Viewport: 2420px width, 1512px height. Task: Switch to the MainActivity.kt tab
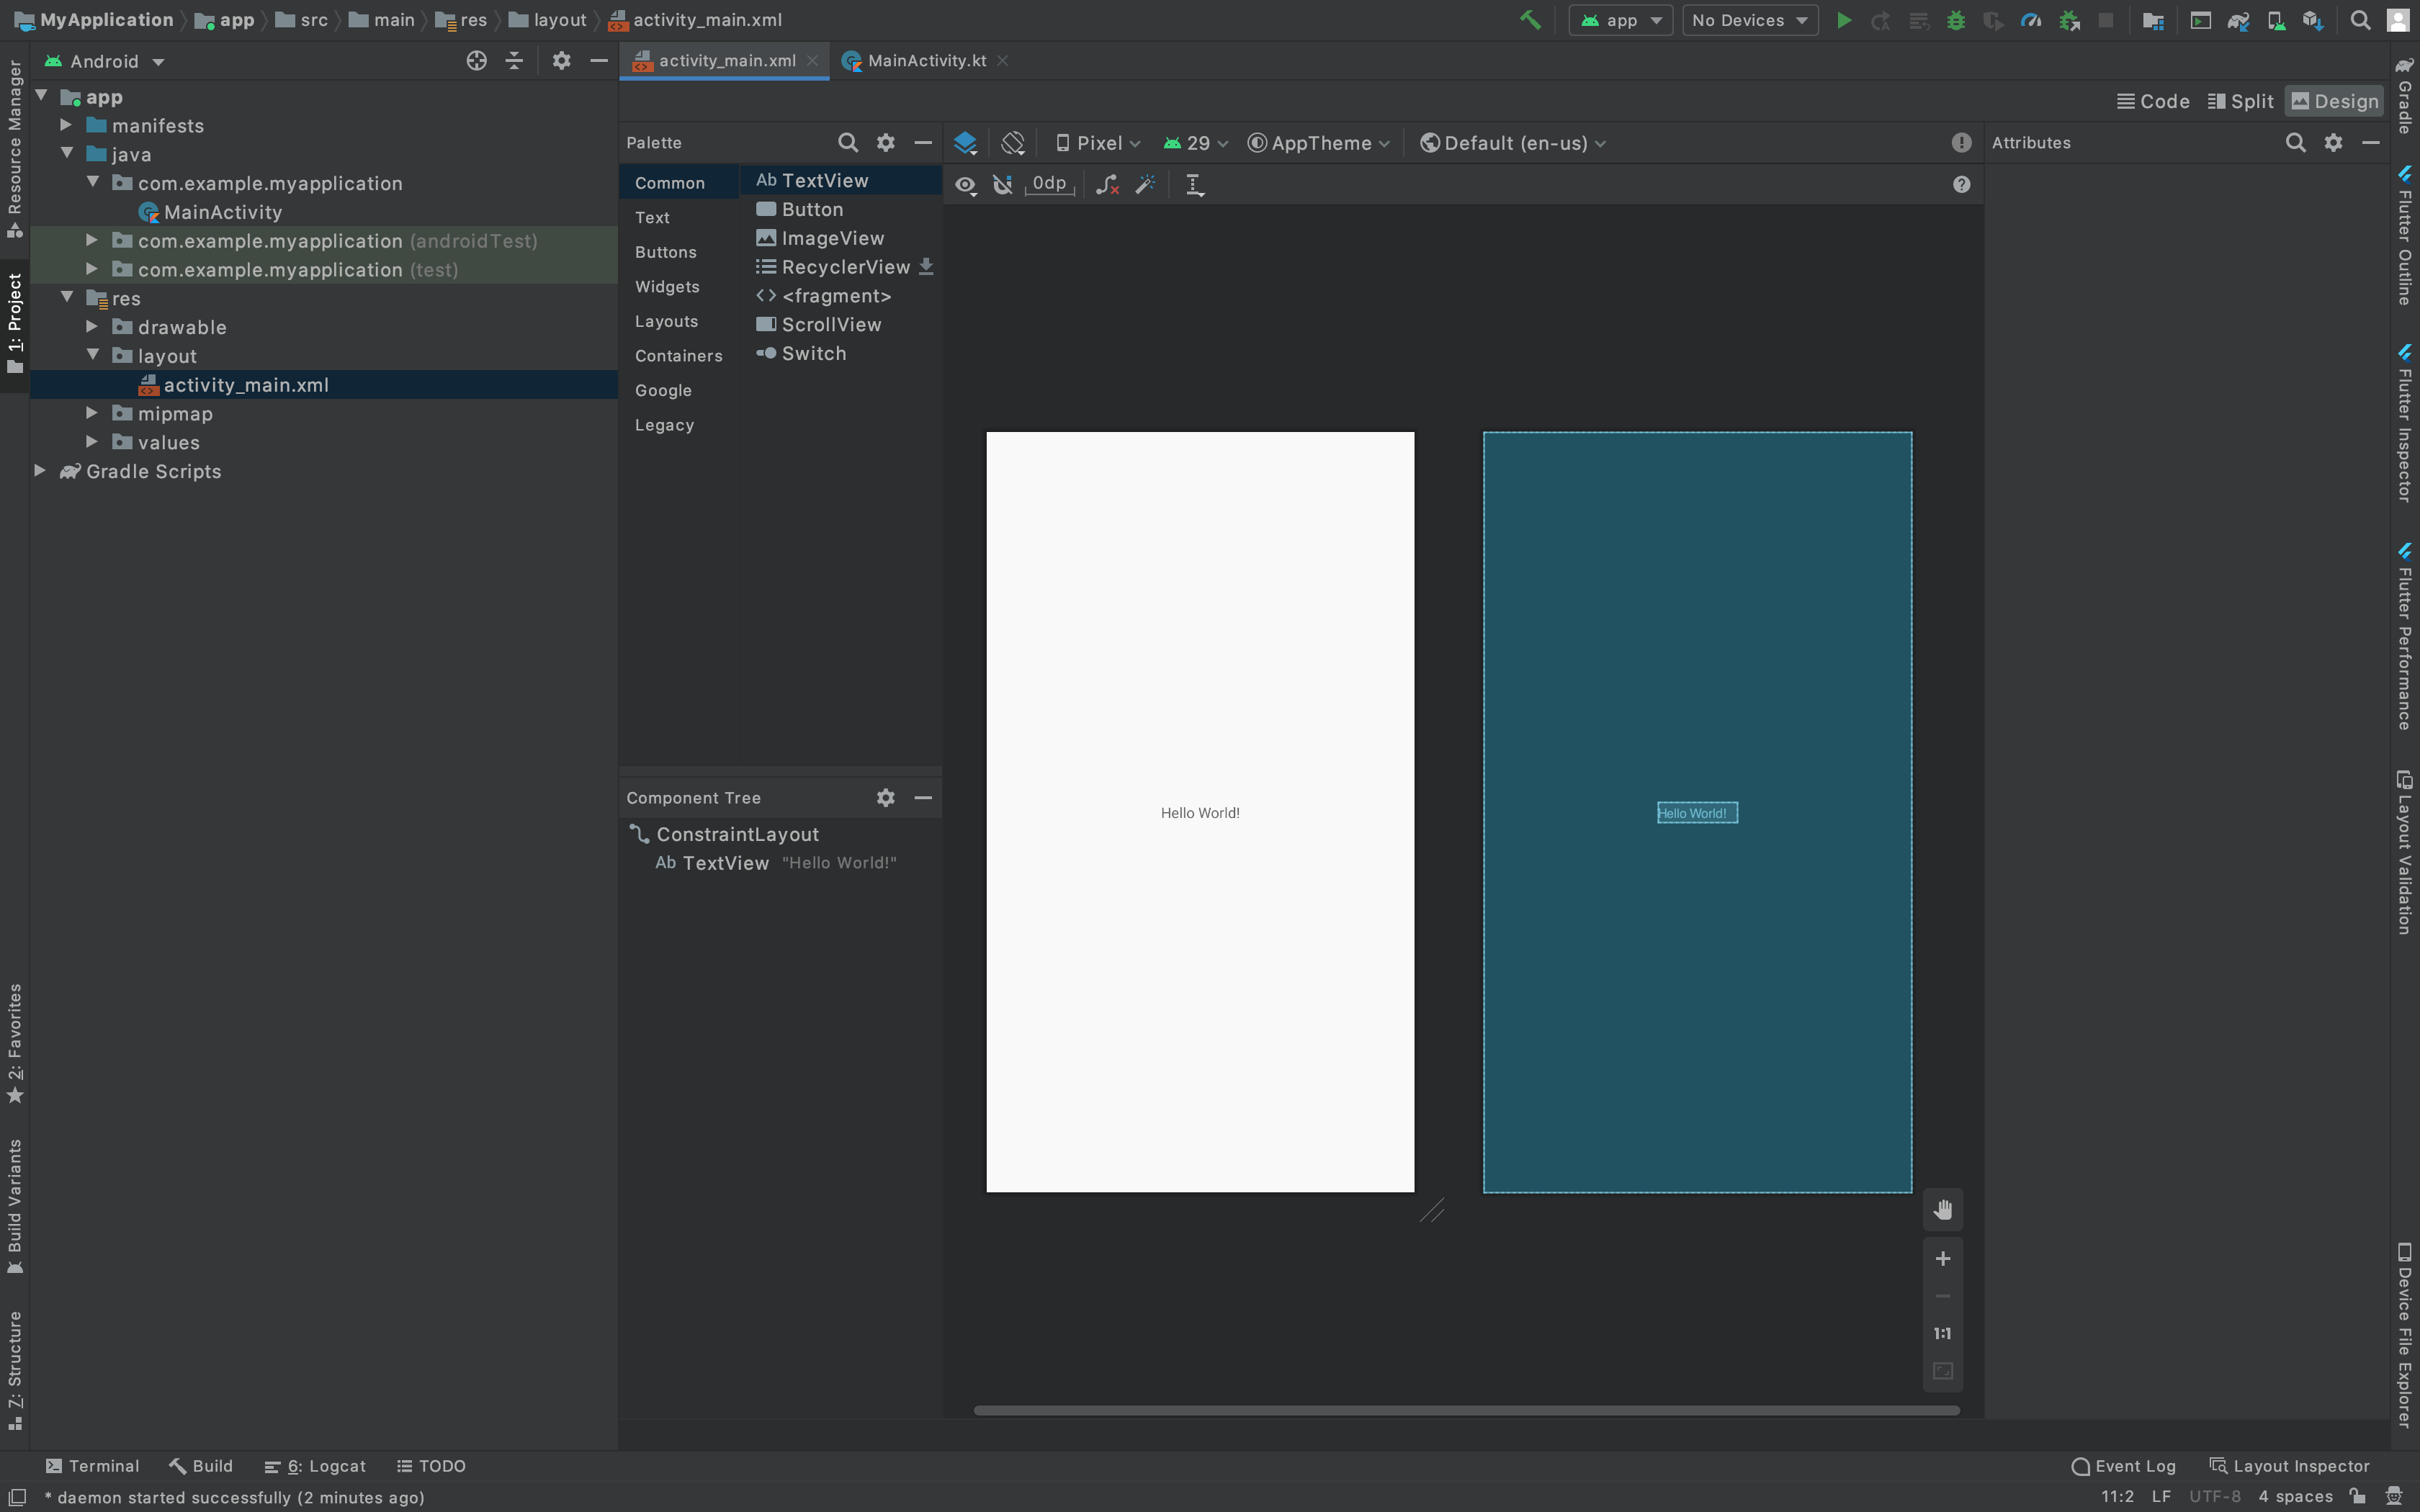coord(925,61)
